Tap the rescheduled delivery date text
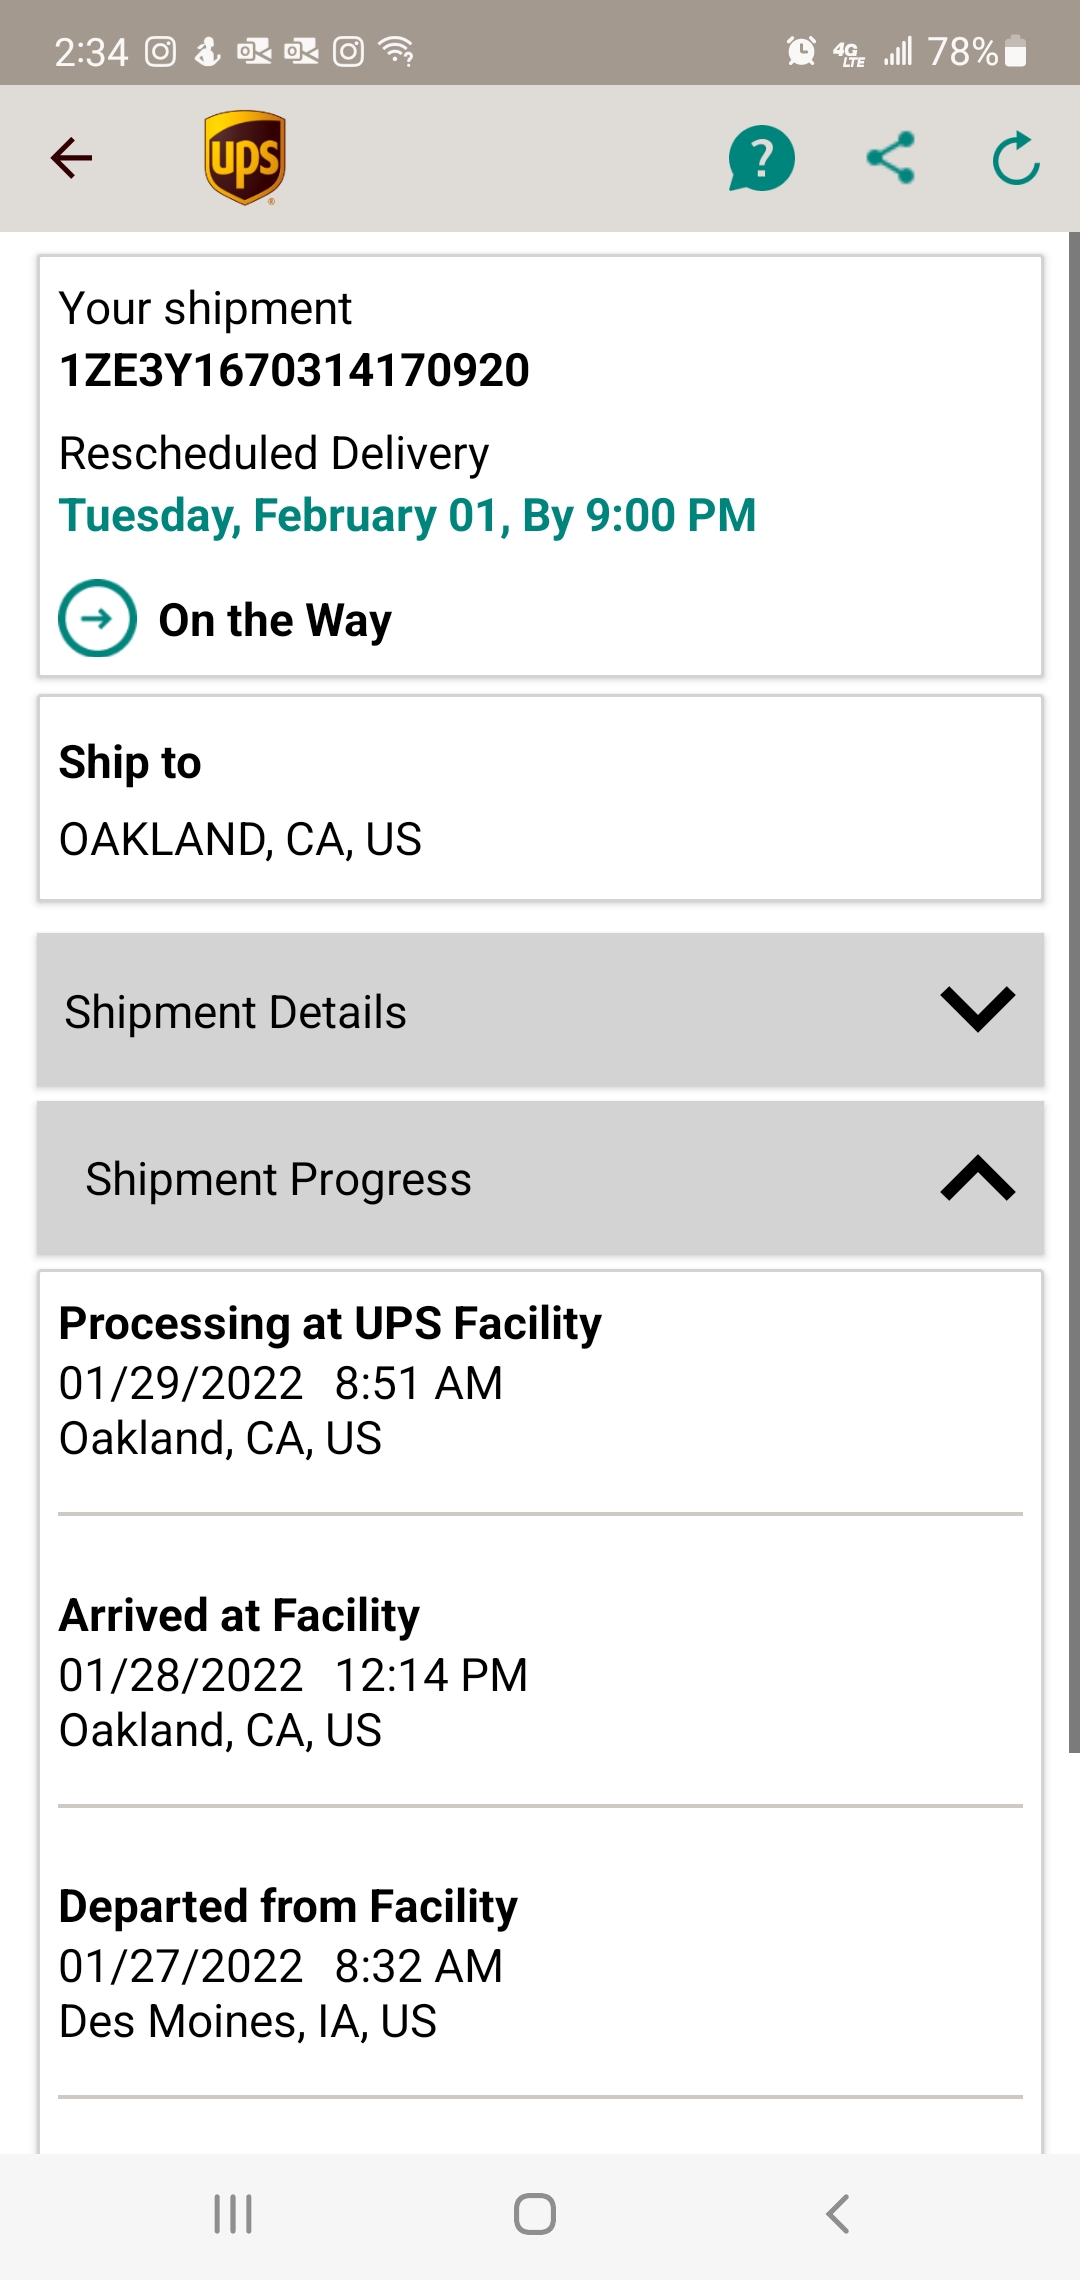The image size is (1080, 2280). (x=407, y=516)
